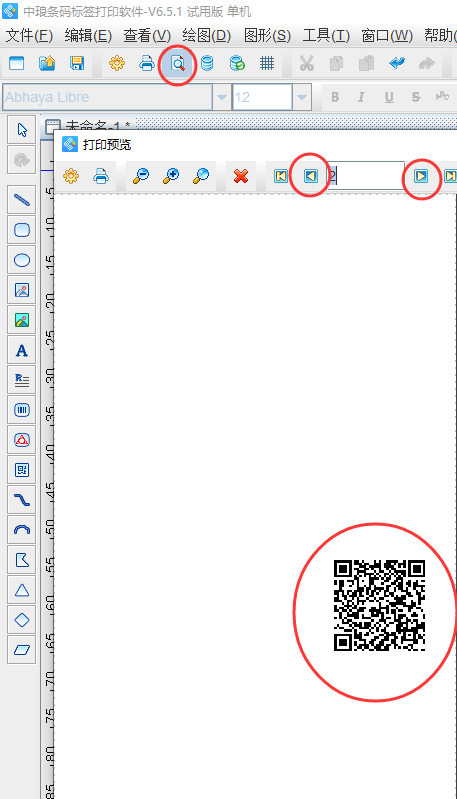Click the Paste clipboard icon
The width and height of the screenshot is (457, 799).
(366, 64)
